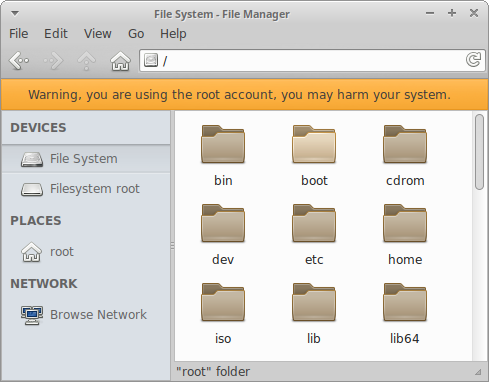Select the iso folder icon
Screen dimensions: 489x382
coord(223,302)
